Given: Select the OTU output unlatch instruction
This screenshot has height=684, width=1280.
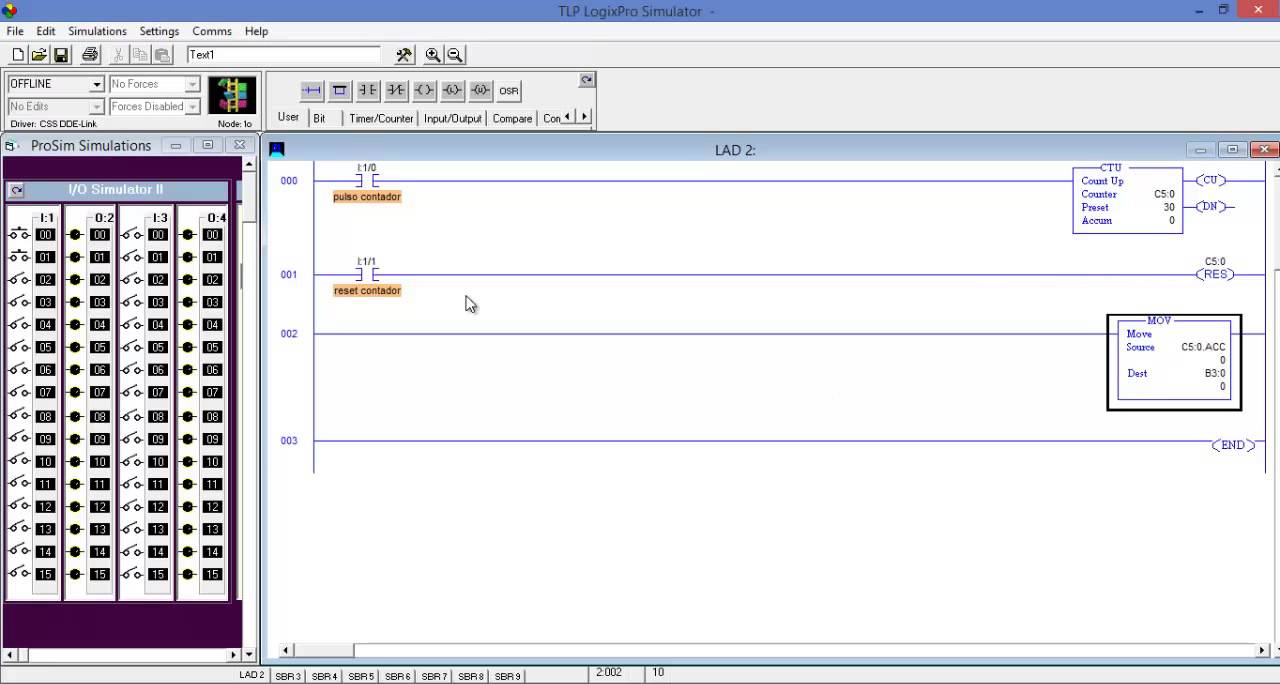Looking at the screenshot, I should tap(480, 90).
